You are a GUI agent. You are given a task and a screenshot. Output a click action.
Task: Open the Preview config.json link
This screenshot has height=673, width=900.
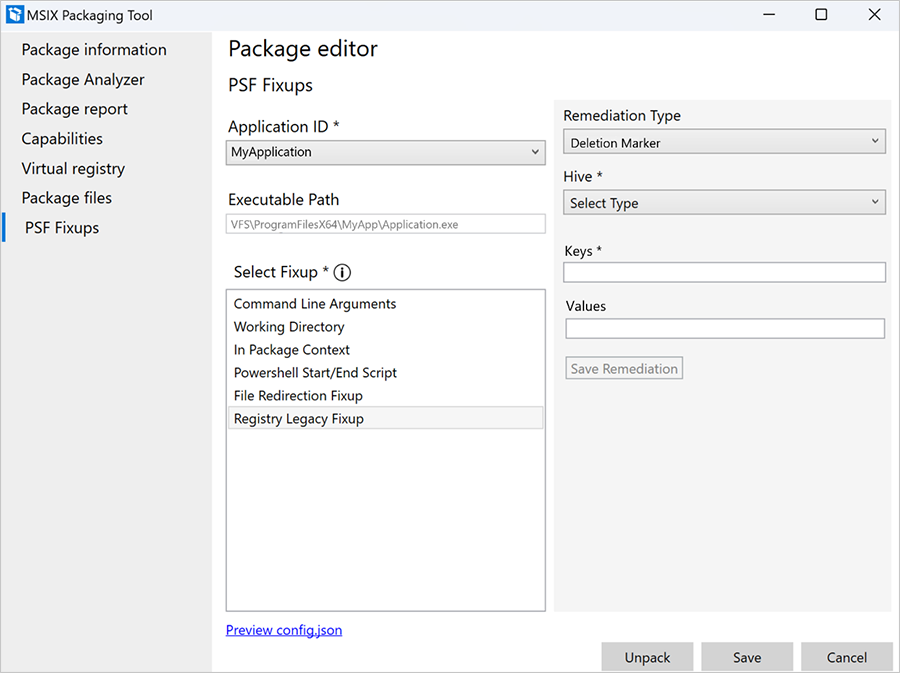click(284, 630)
